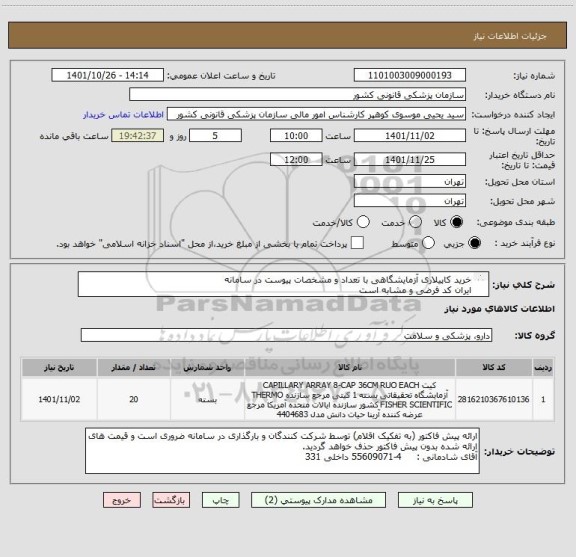This screenshot has height=557, width=576.
Task: Click واحد شمارش column header
Action: tap(207, 367)
